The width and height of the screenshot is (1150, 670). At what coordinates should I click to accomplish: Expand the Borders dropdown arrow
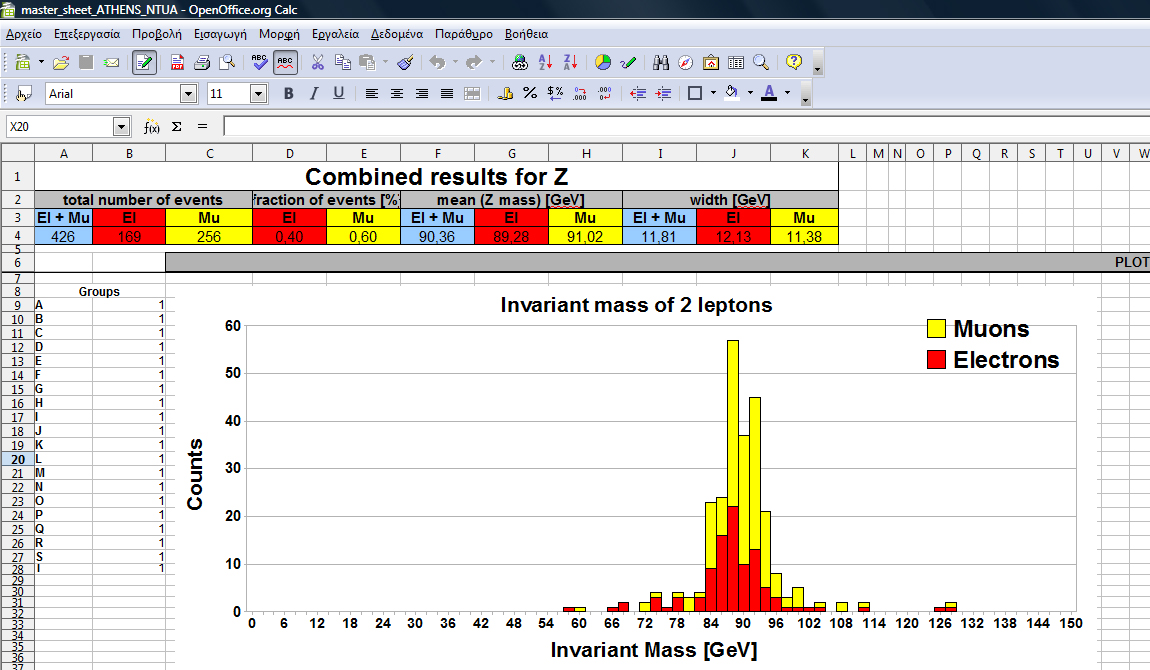(x=714, y=93)
